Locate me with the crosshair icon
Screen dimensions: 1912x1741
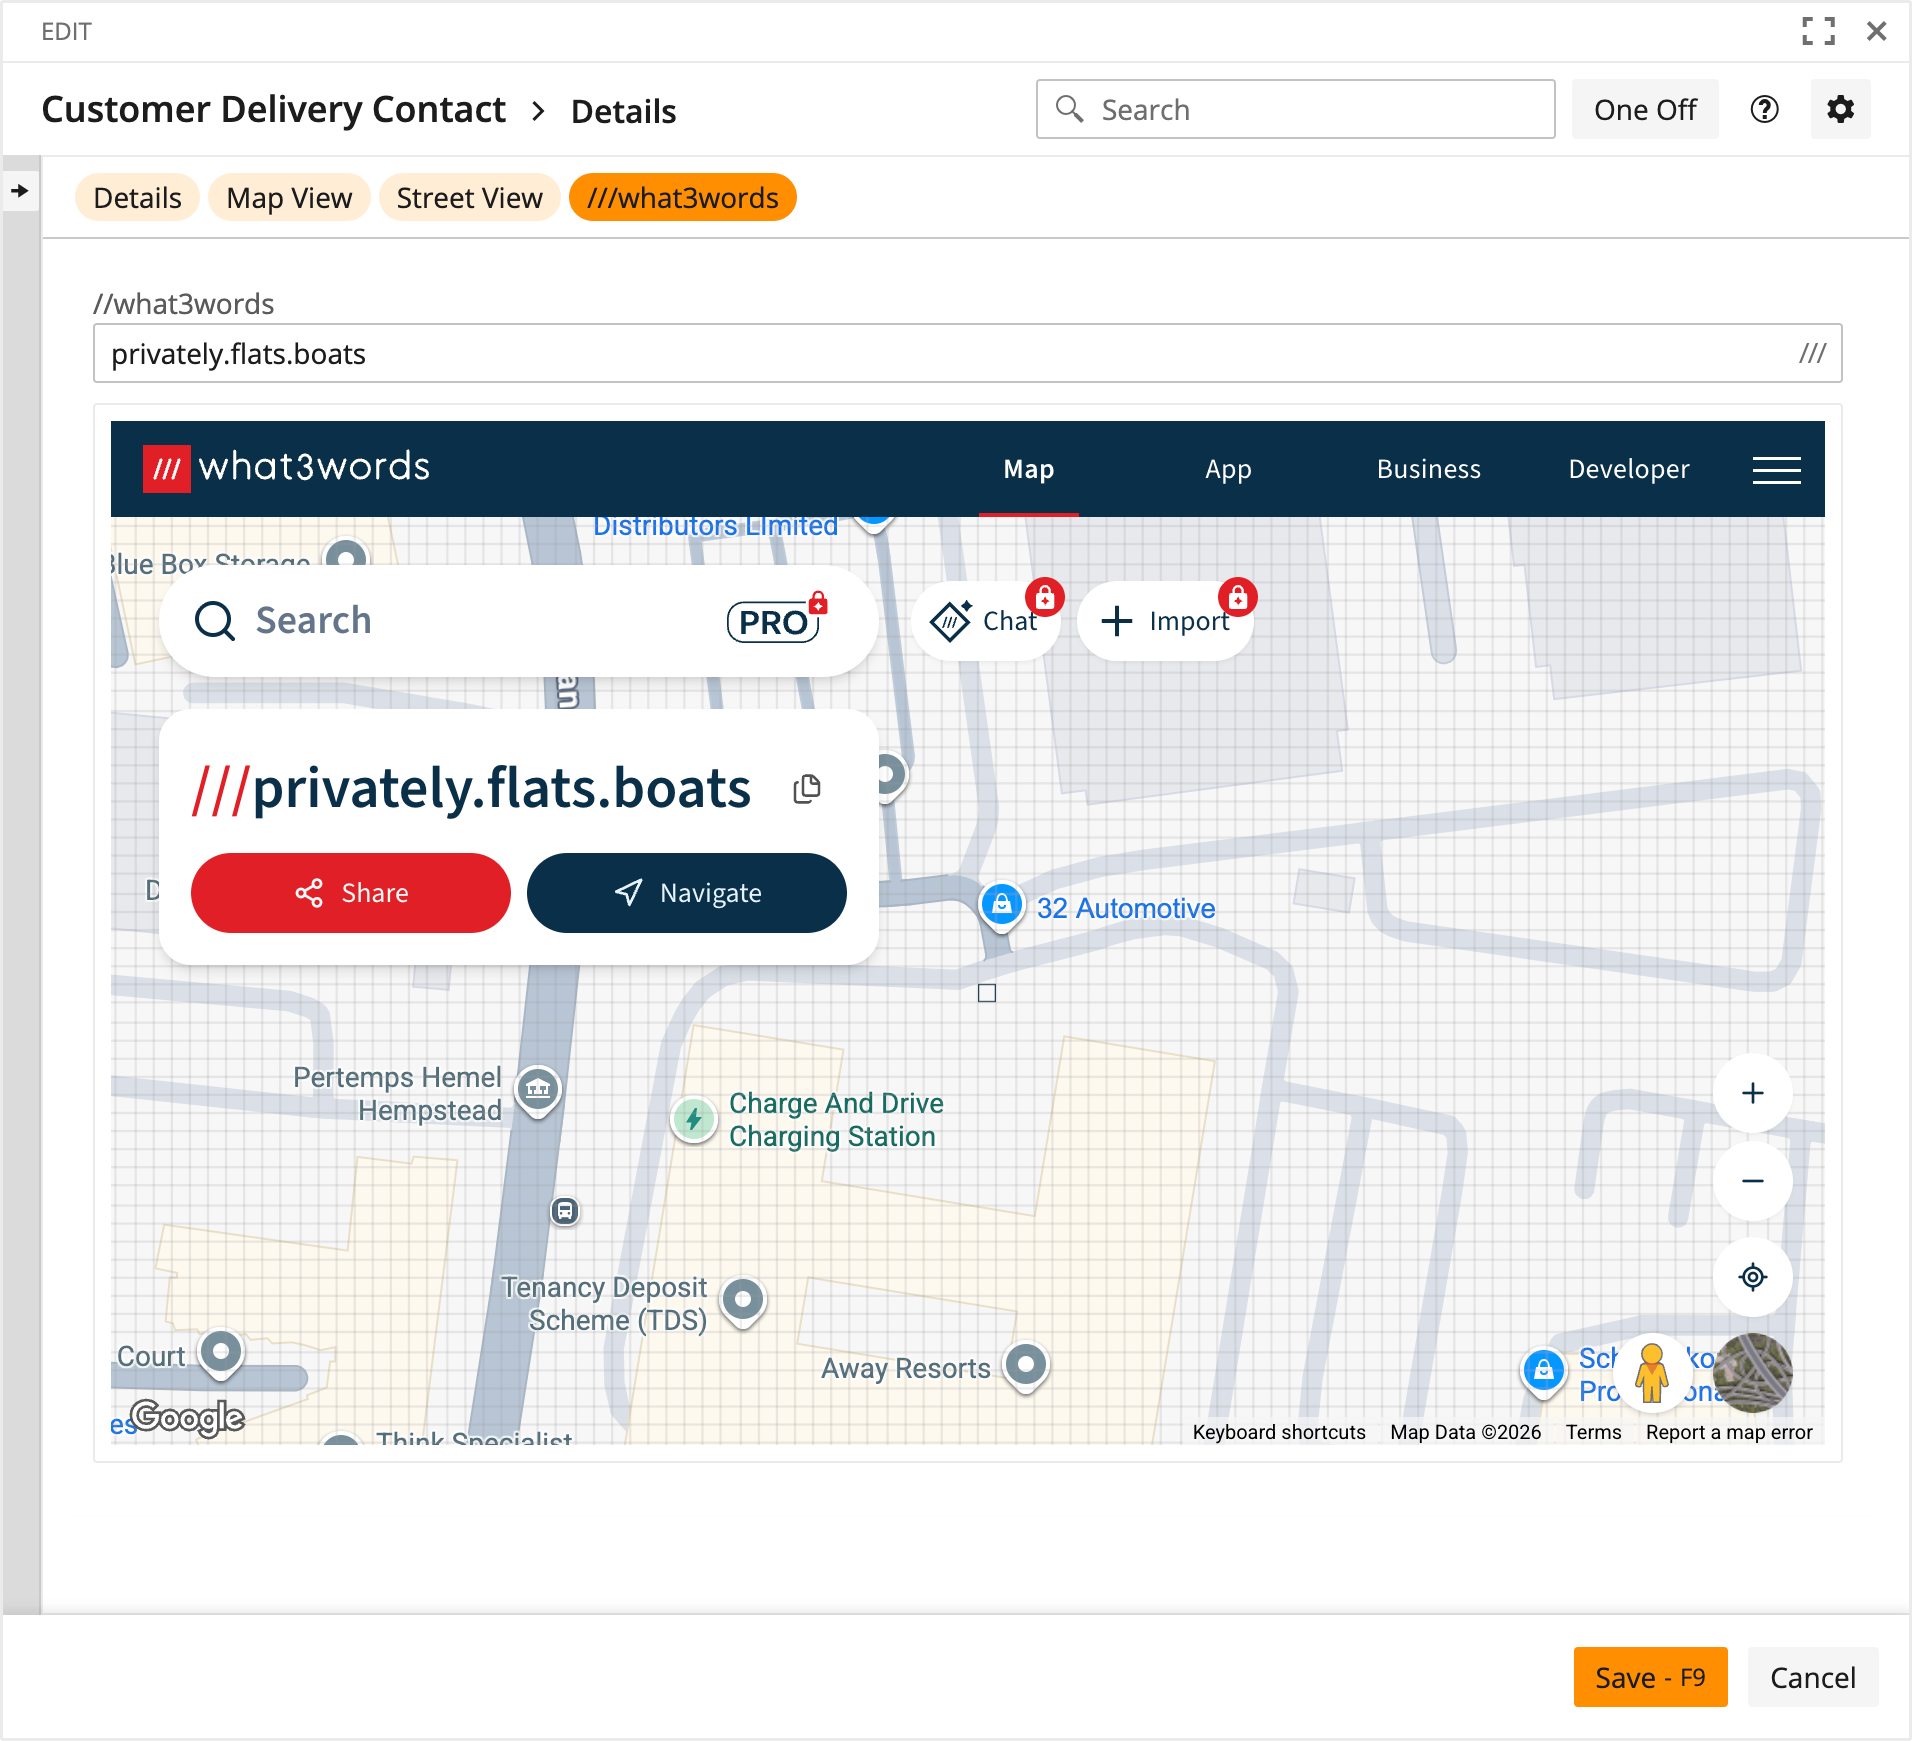(x=1752, y=1277)
